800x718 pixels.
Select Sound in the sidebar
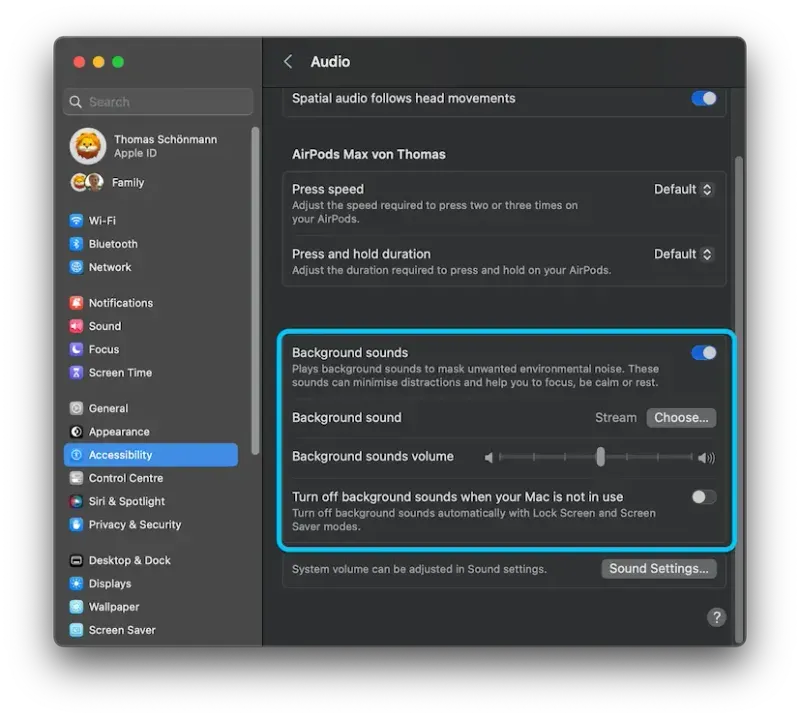click(x=151, y=326)
